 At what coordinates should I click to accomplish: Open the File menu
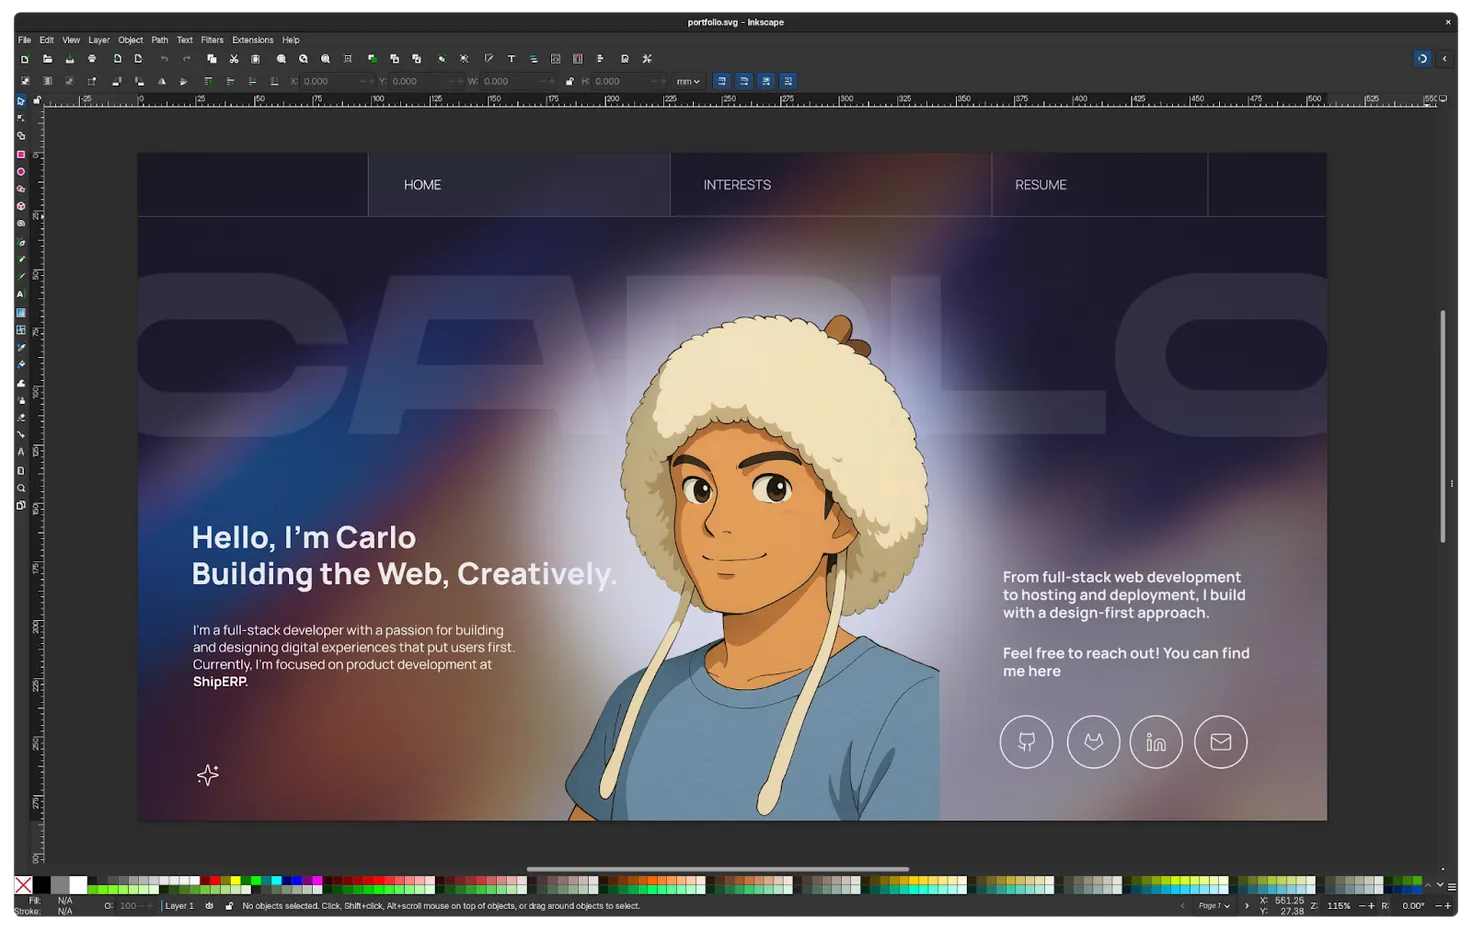[24, 40]
